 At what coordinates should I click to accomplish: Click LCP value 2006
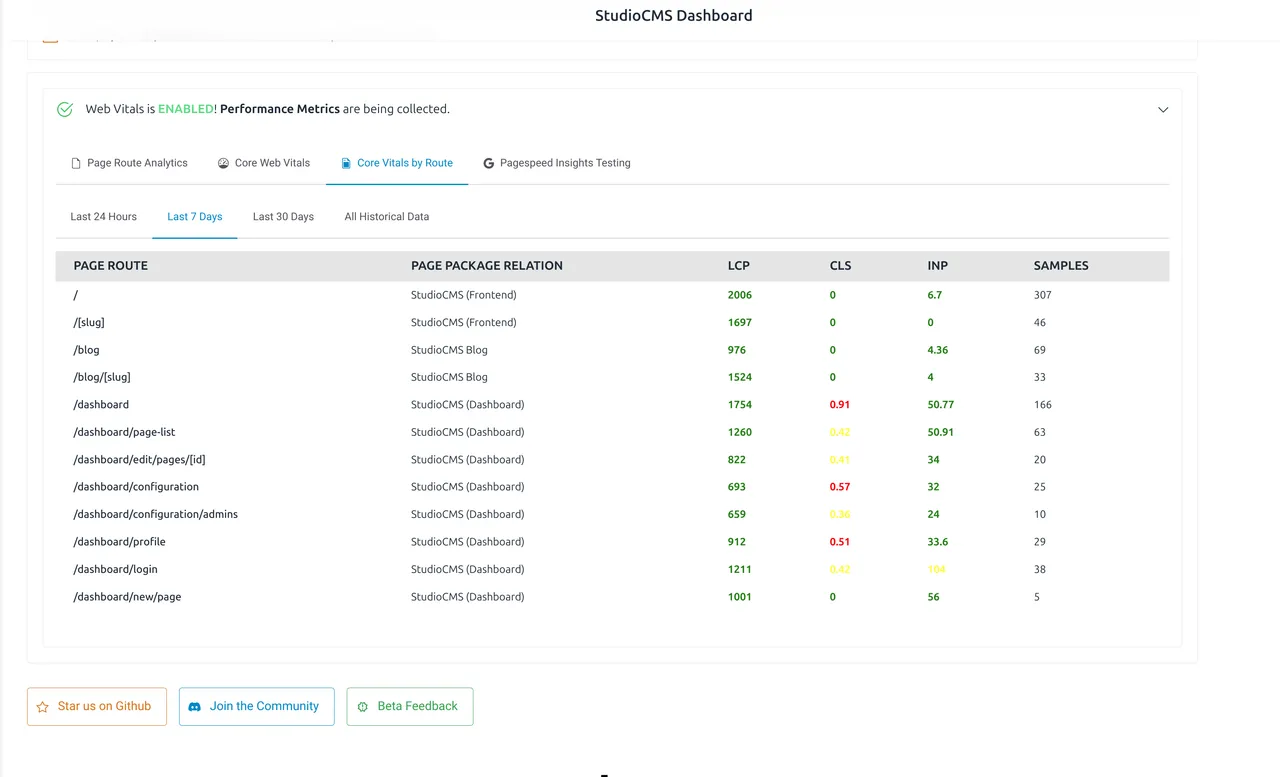click(x=740, y=295)
